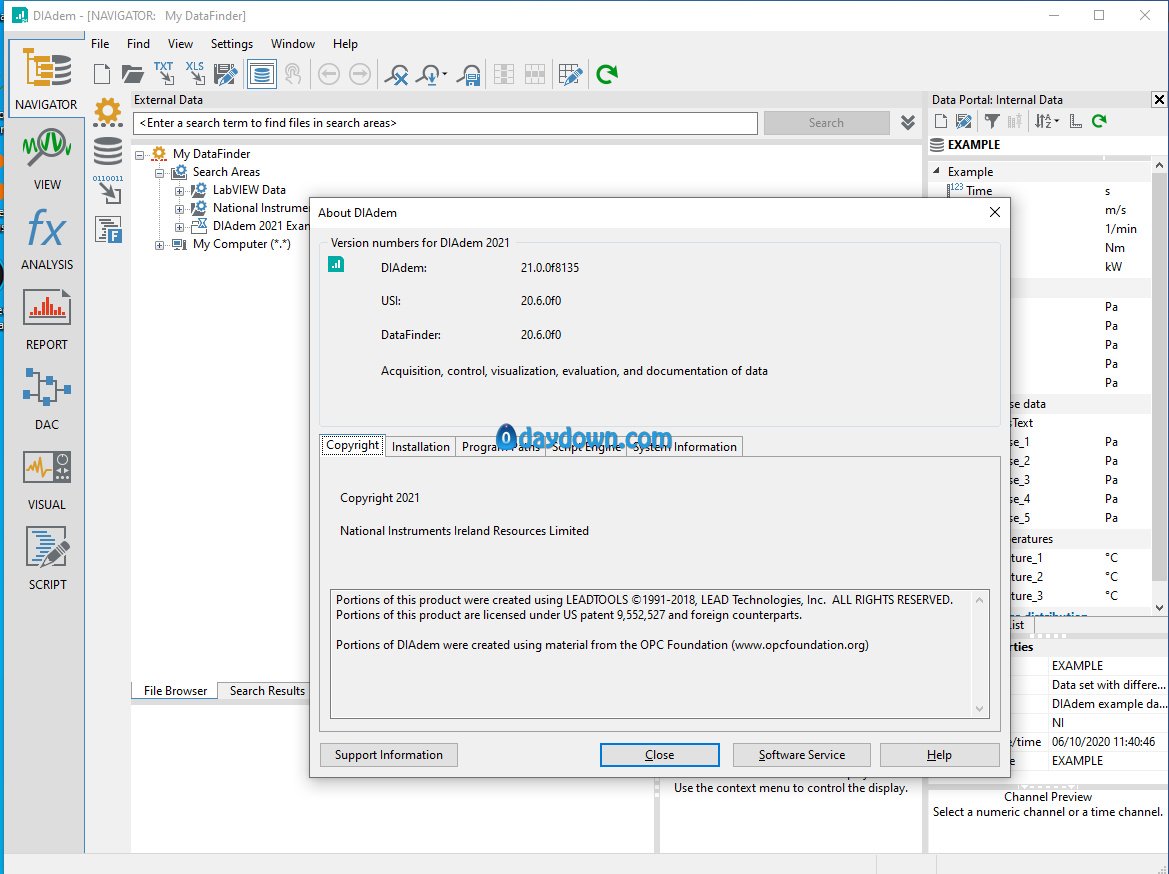
Task: Click the Help button in About dialog
Action: [939, 755]
